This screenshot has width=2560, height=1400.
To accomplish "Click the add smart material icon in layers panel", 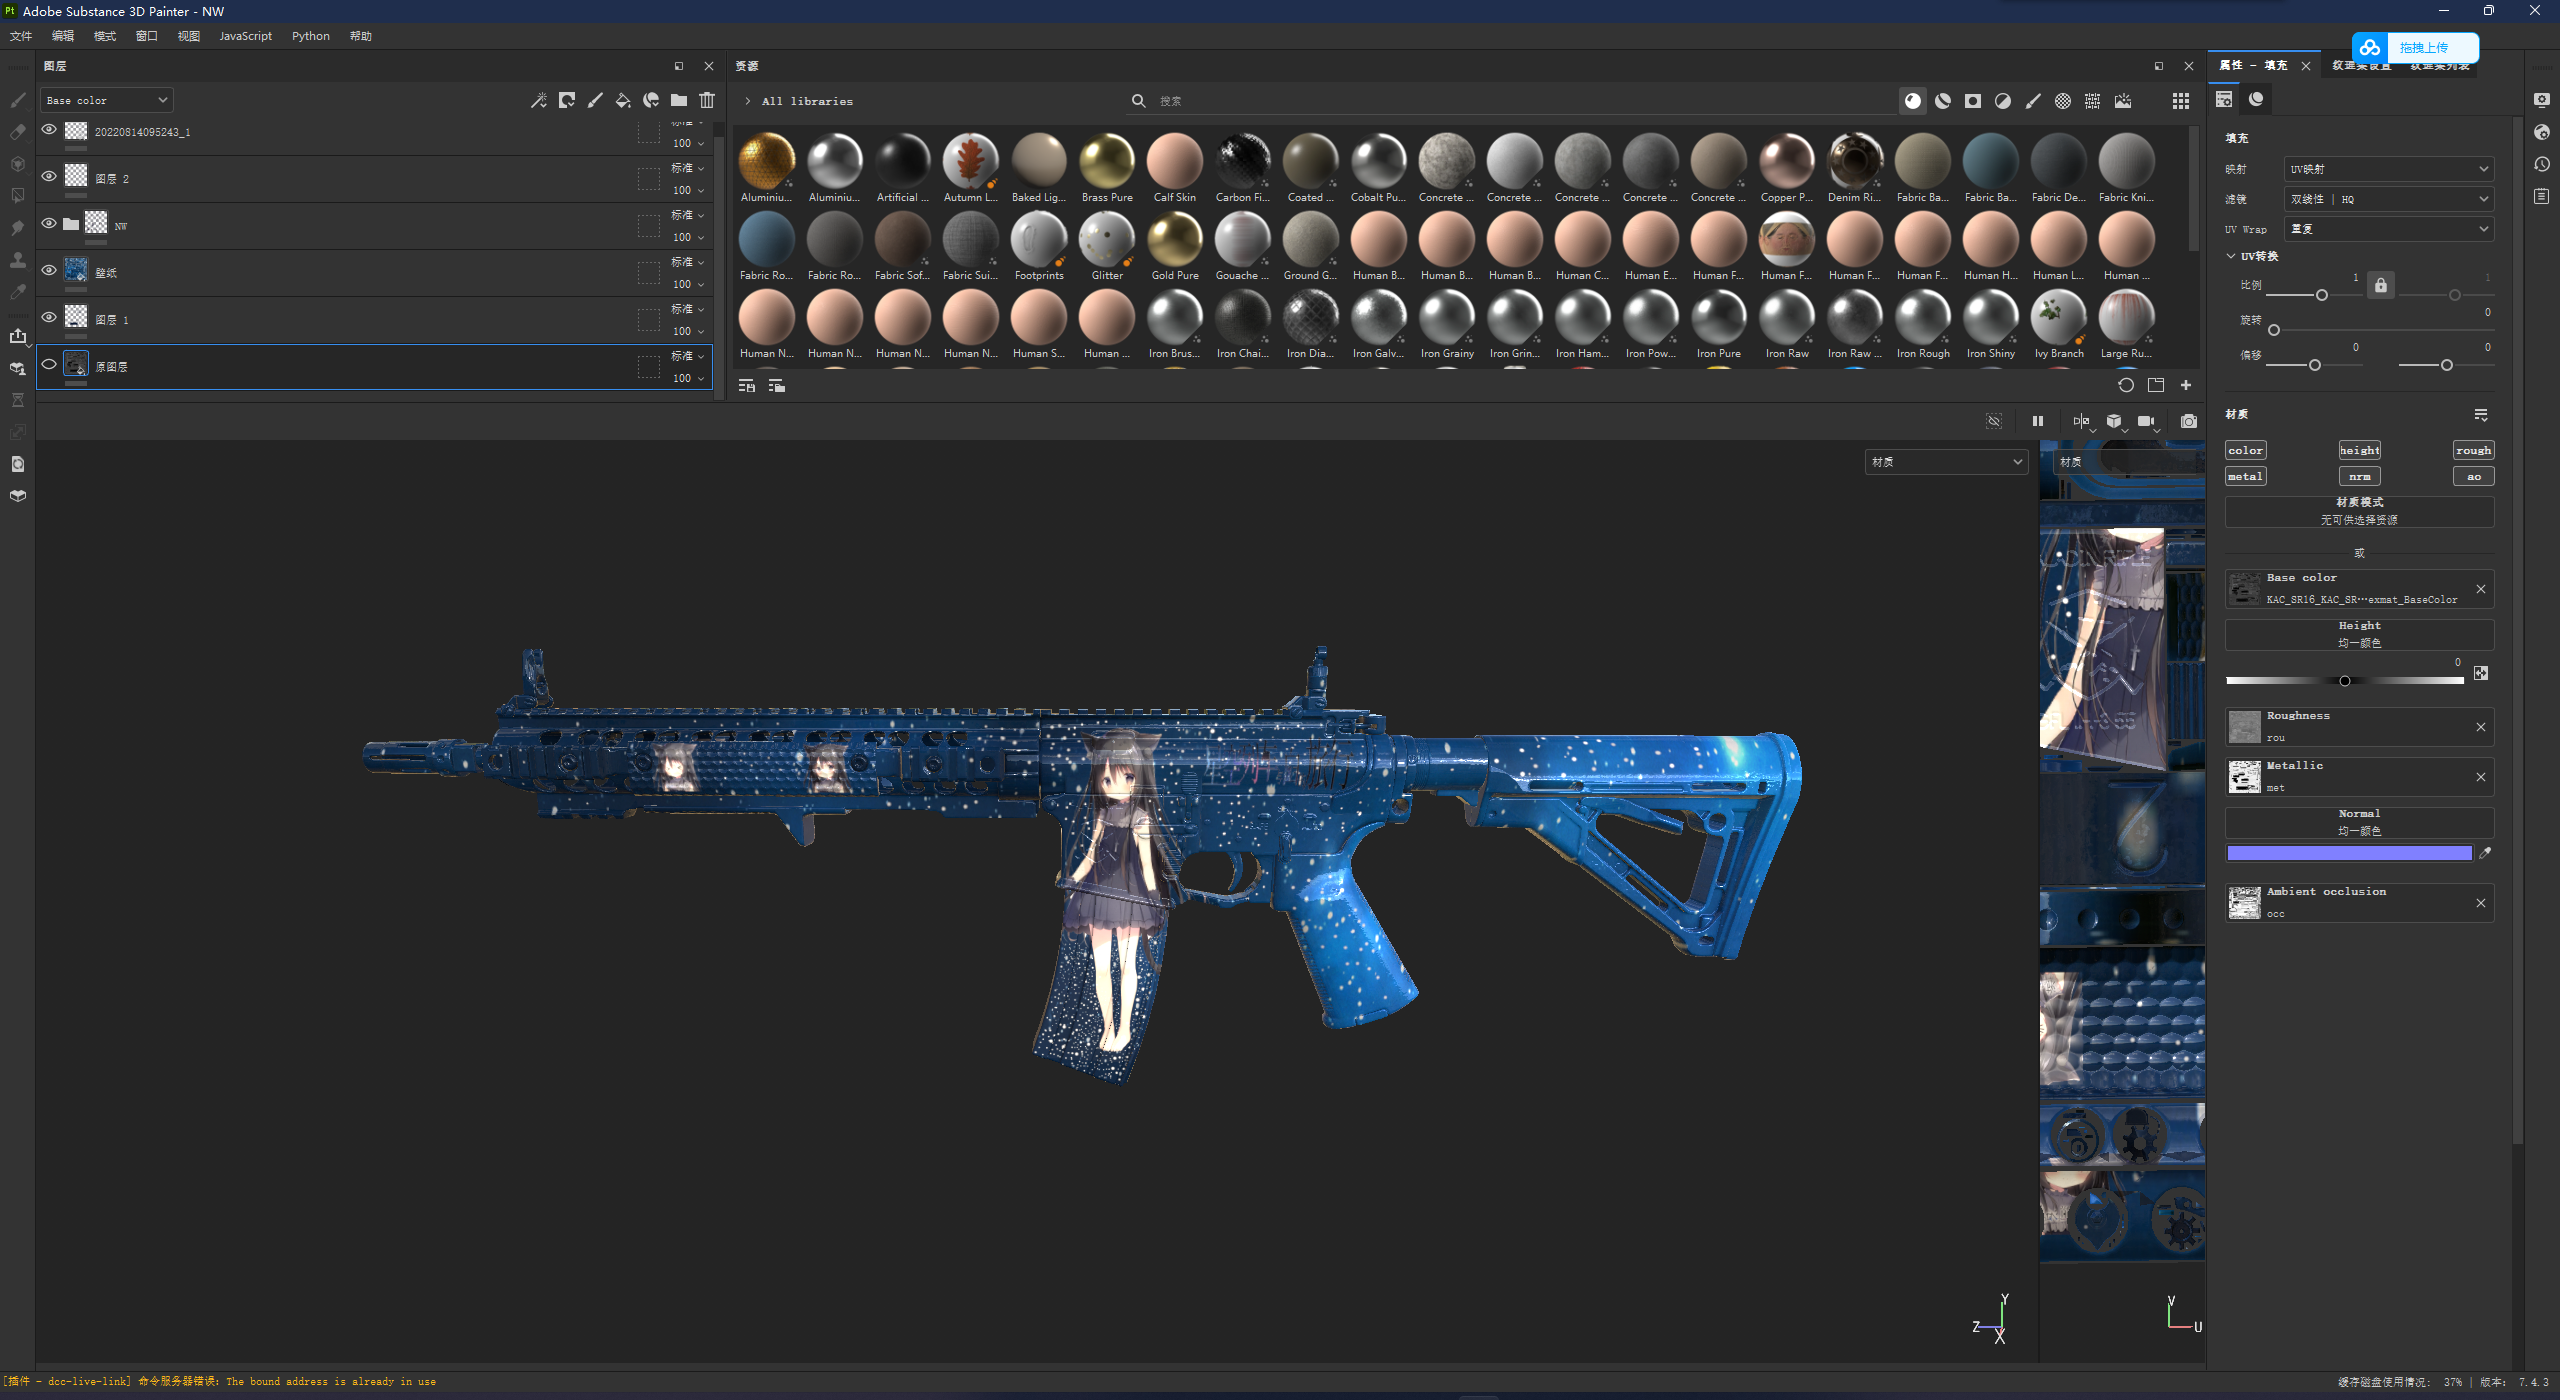I will (x=651, y=100).
